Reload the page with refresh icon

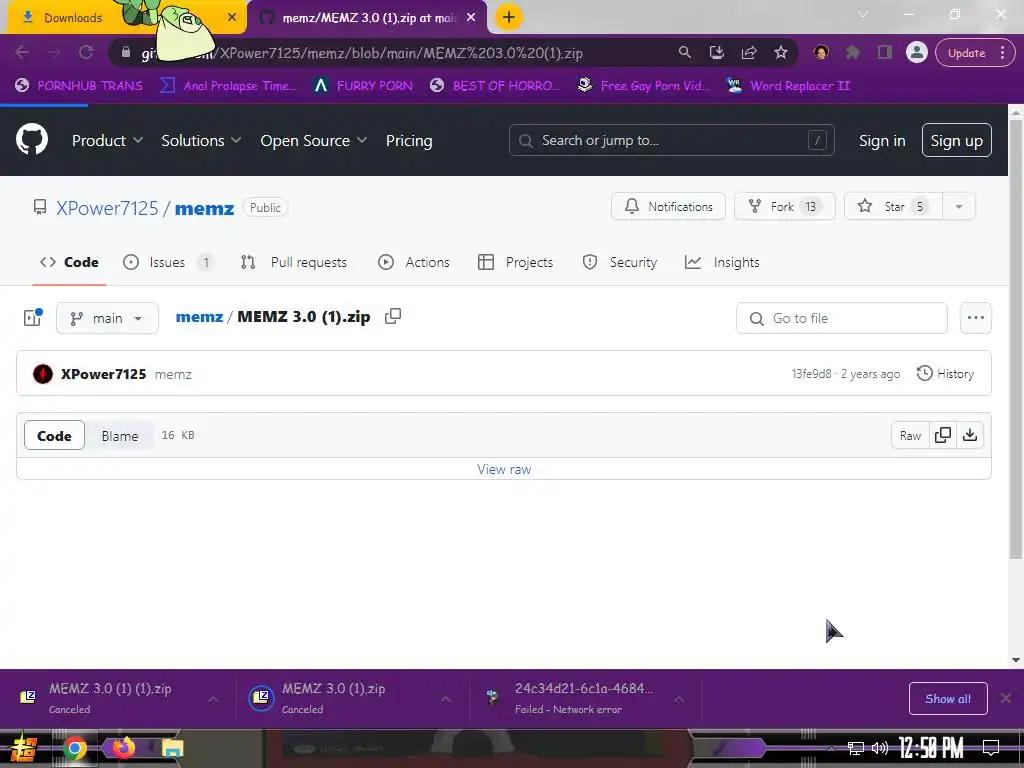coord(86,52)
